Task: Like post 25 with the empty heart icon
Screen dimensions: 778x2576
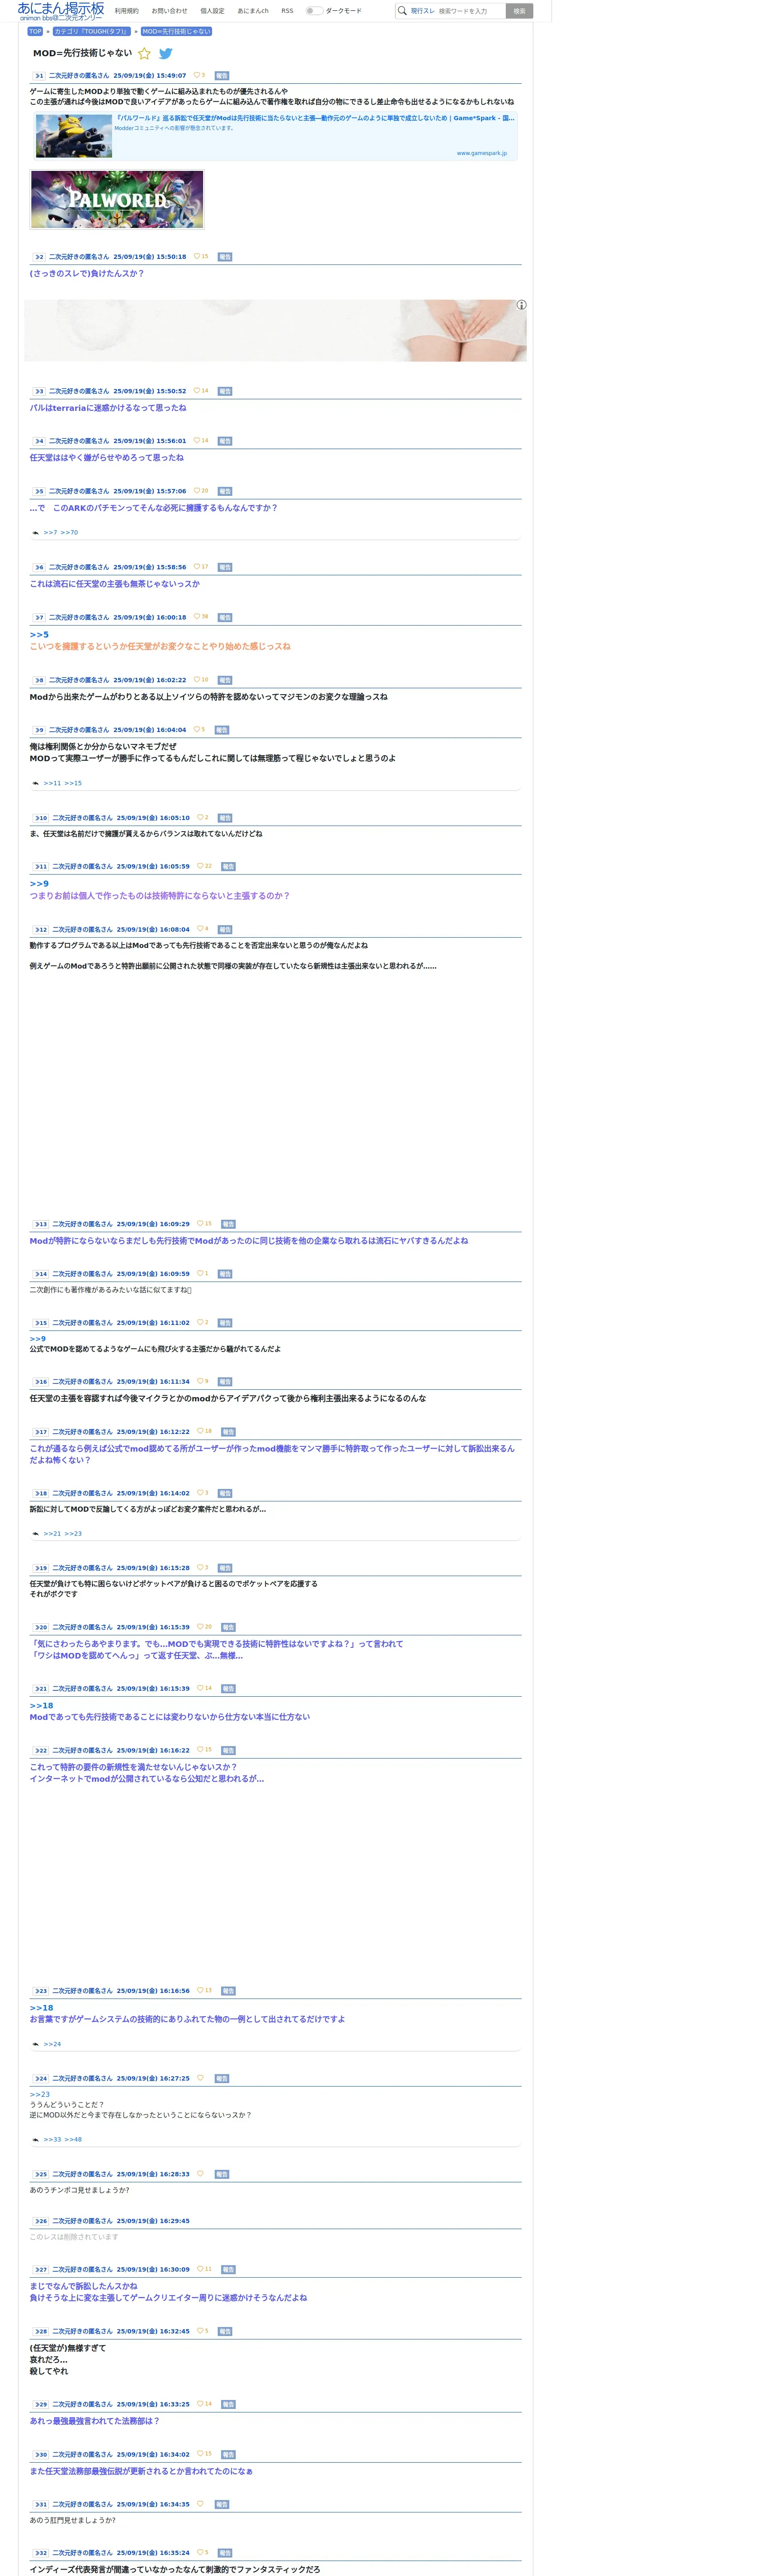Action: [x=200, y=2174]
